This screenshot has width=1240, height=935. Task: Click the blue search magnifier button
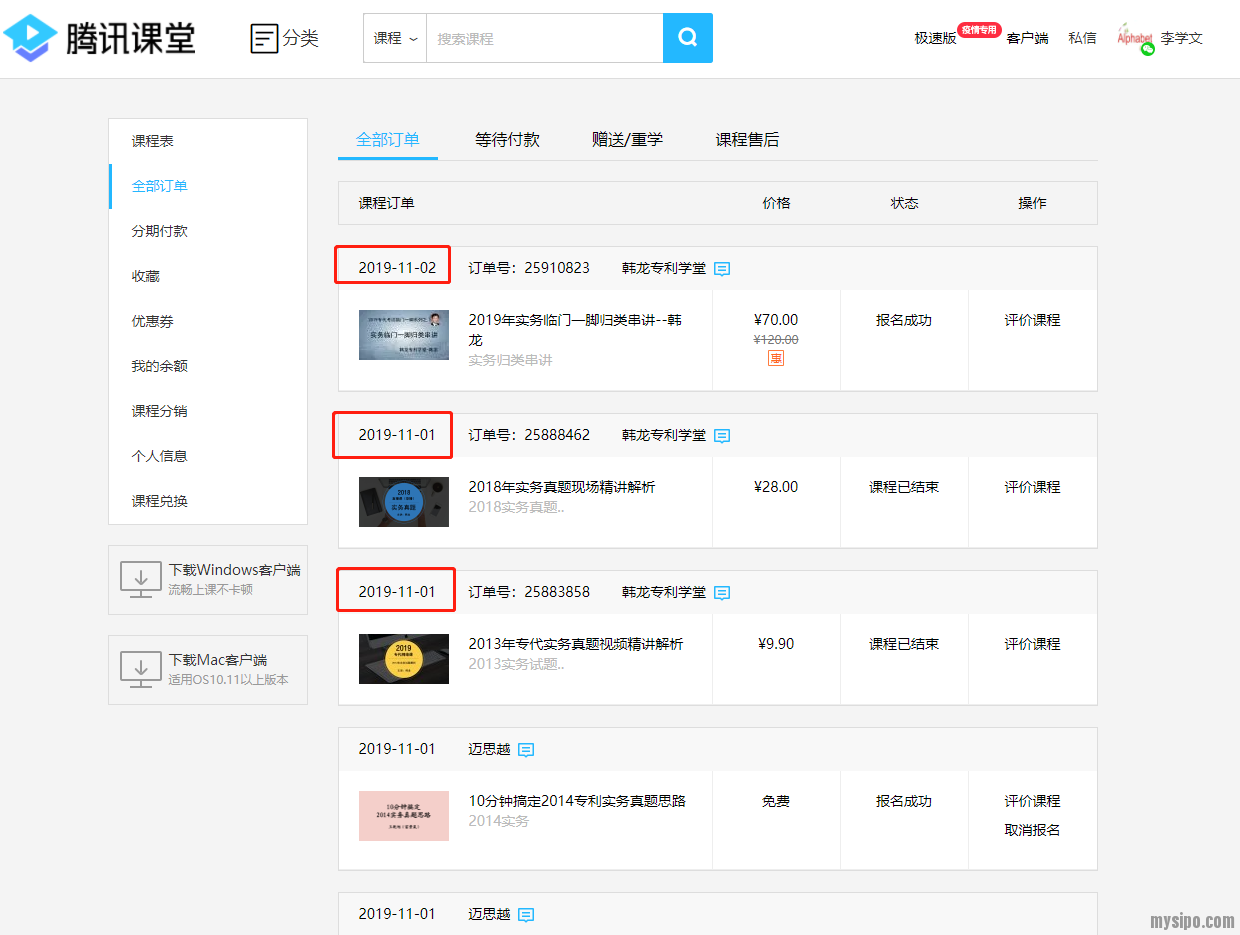tap(687, 38)
